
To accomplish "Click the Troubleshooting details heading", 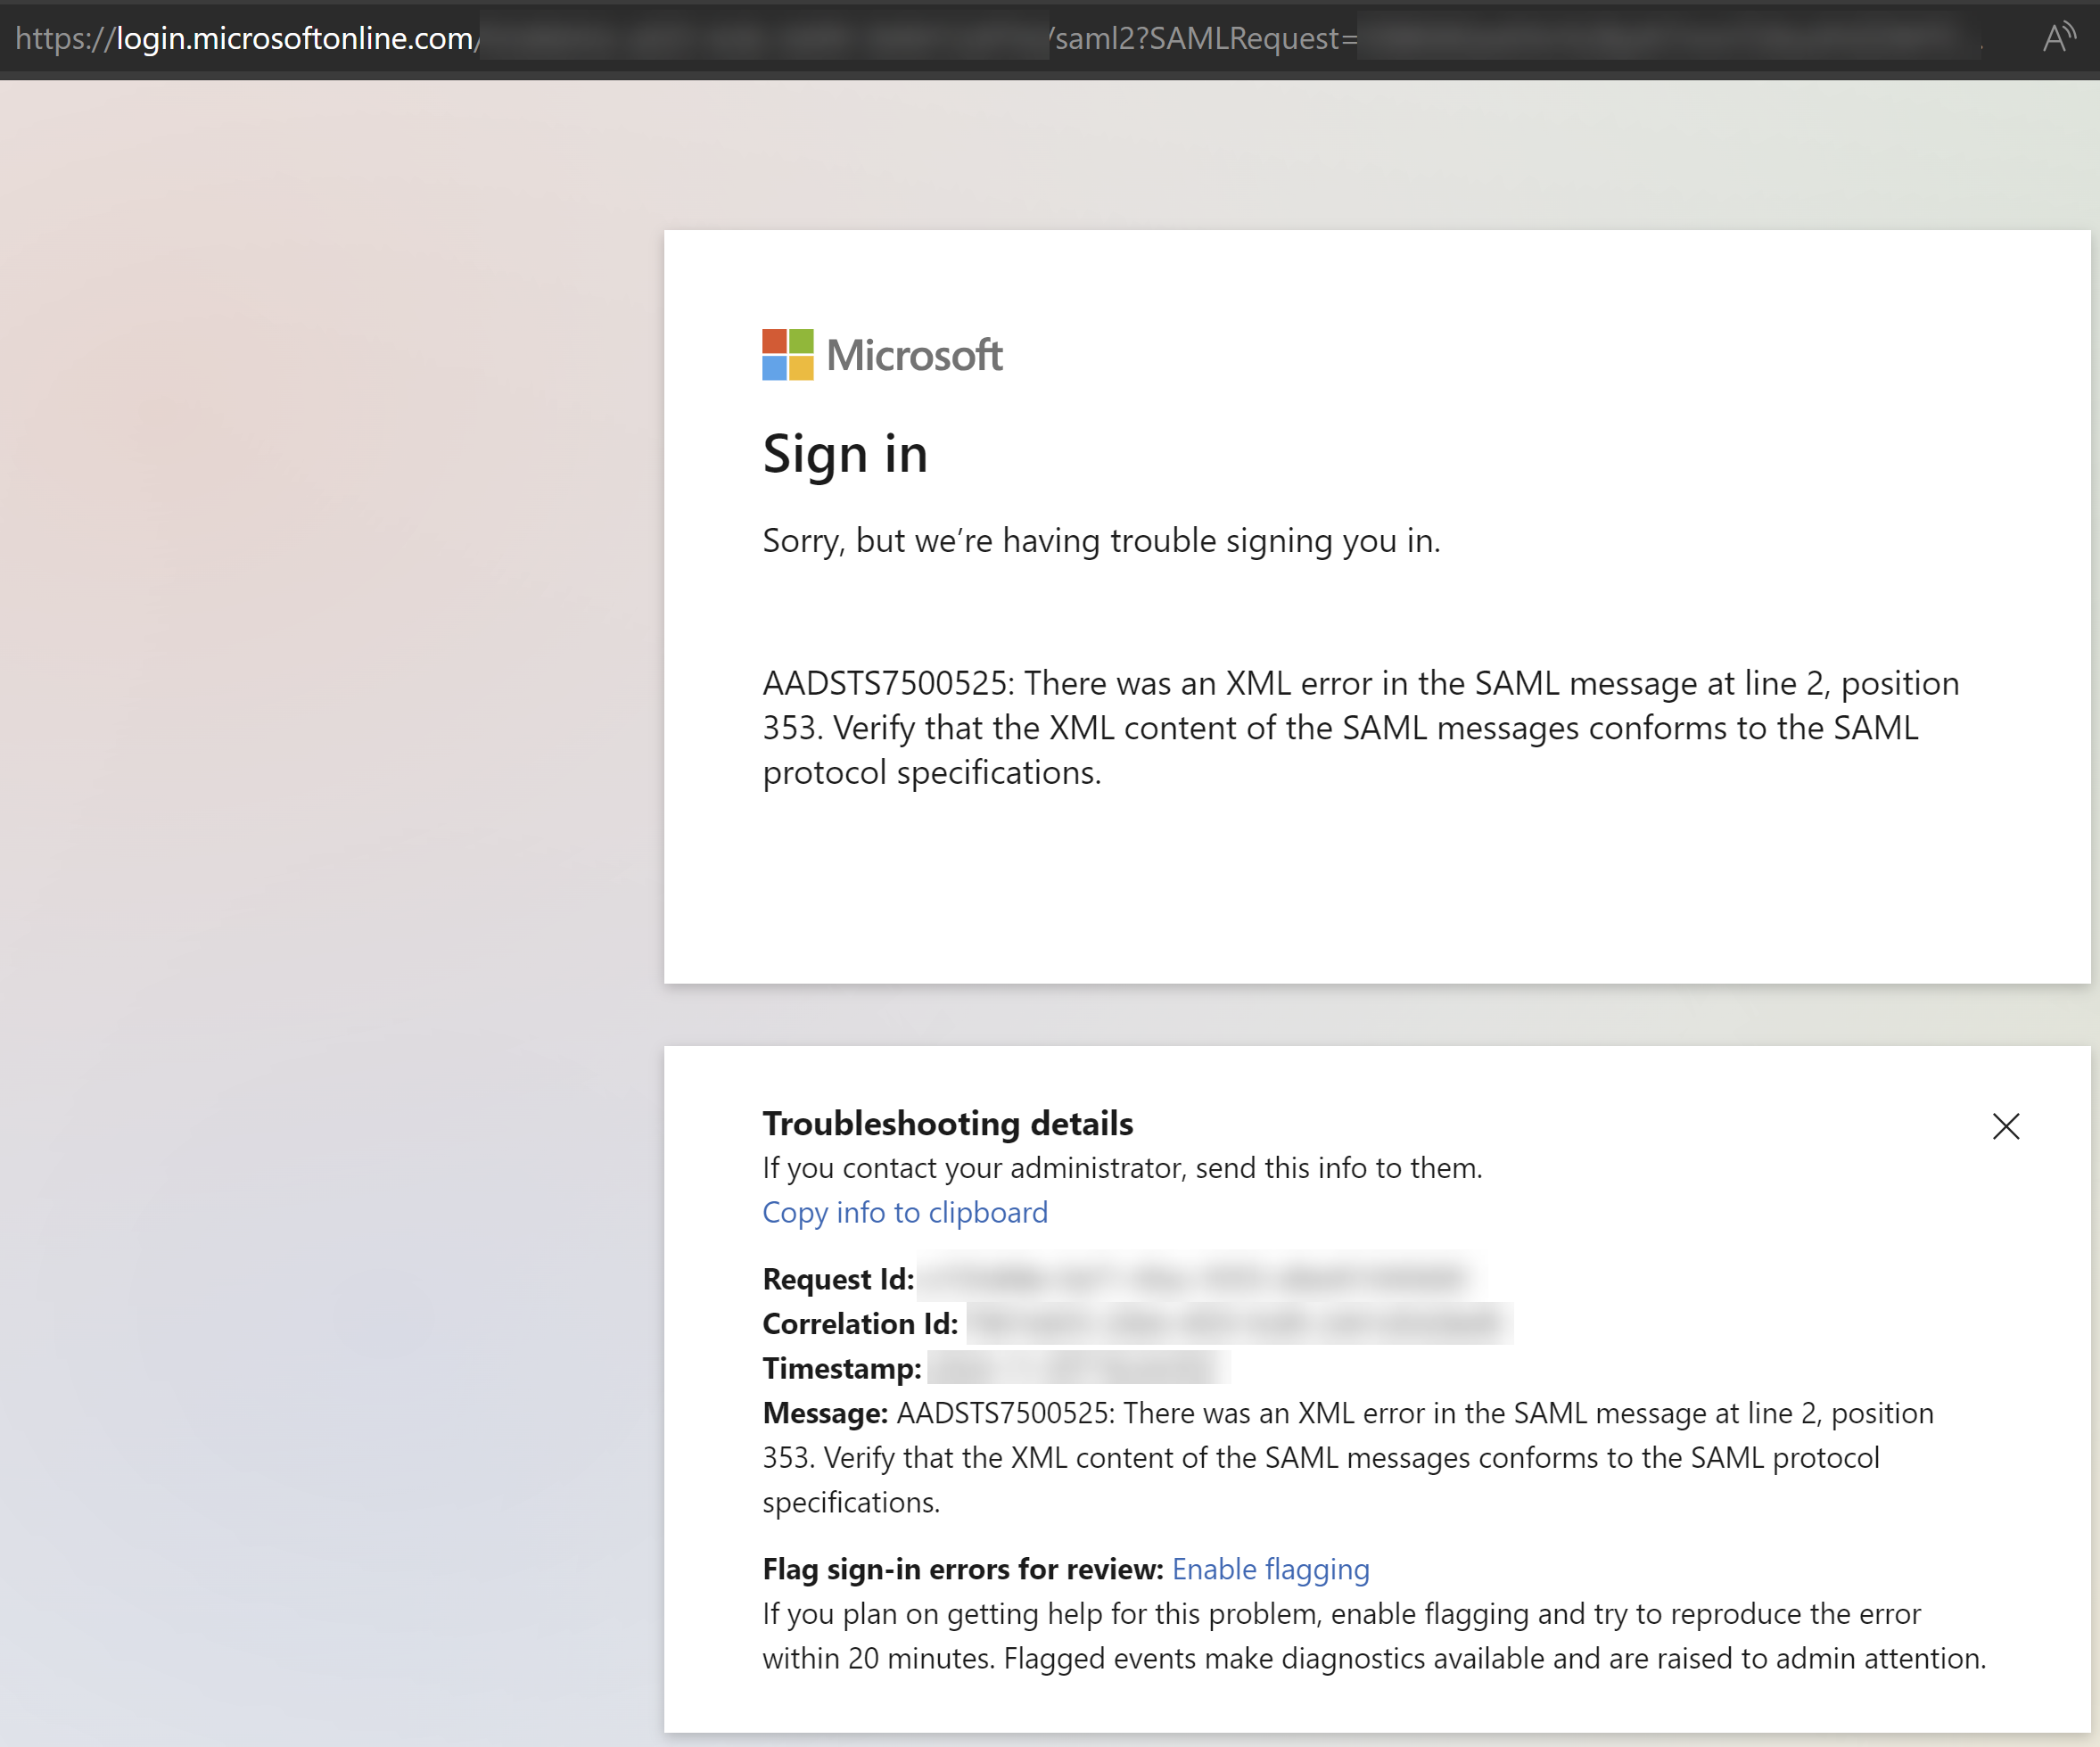I will [947, 1124].
